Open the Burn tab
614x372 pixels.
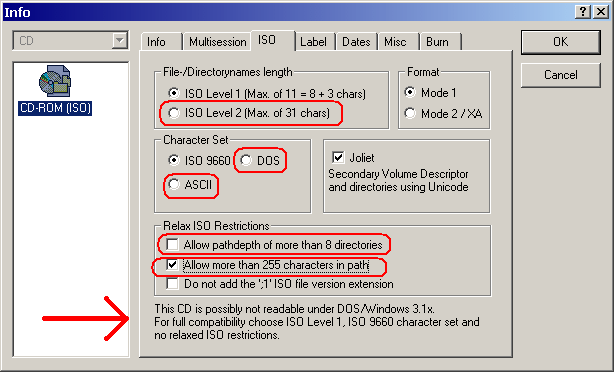click(440, 42)
